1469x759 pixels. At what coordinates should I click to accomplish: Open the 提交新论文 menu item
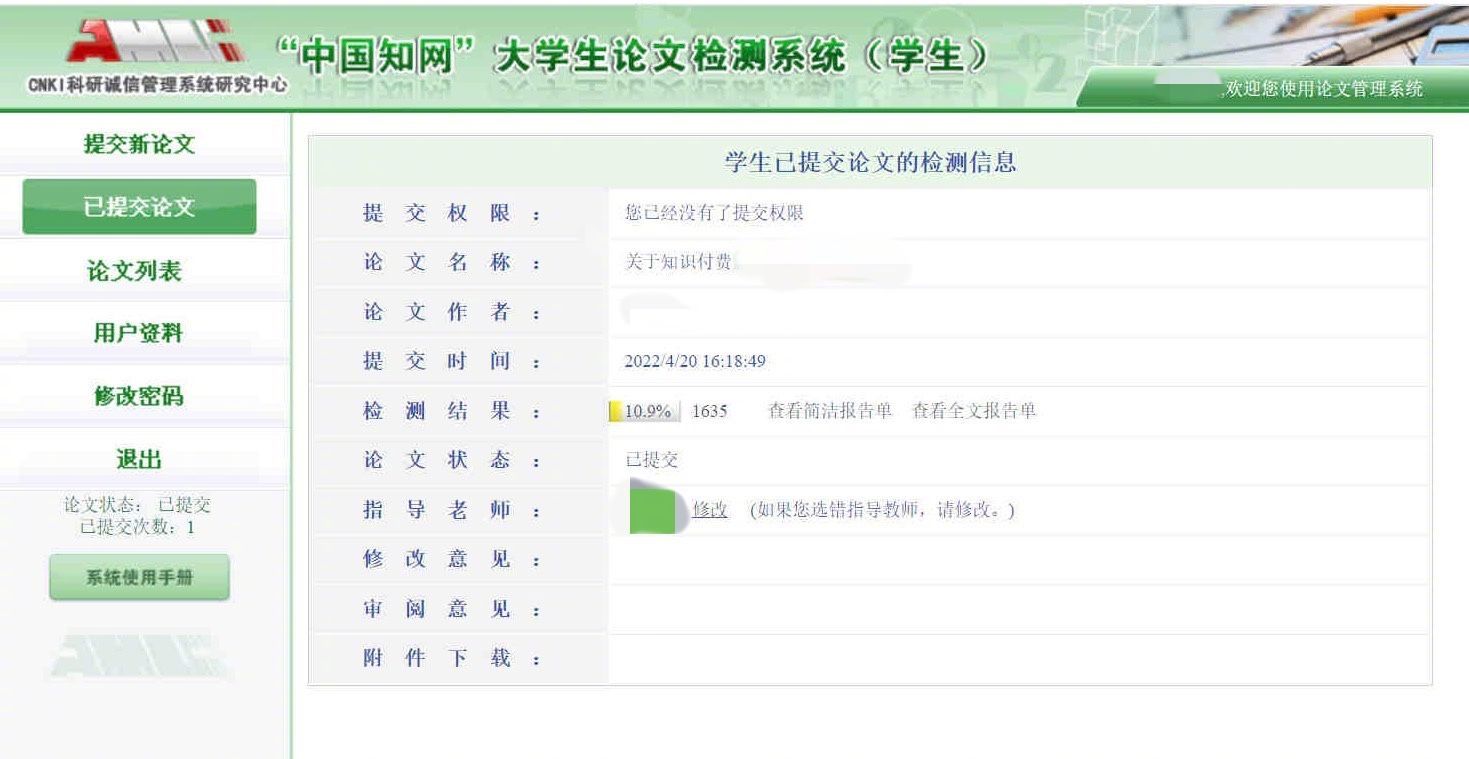pos(139,144)
